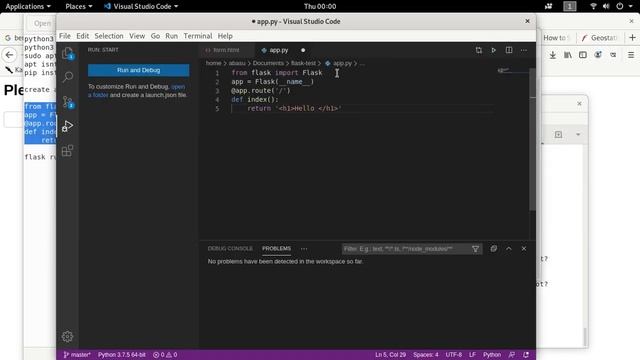Viewport: 640px width, 360px height.
Task: Open the File menu
Action: click(x=64, y=36)
